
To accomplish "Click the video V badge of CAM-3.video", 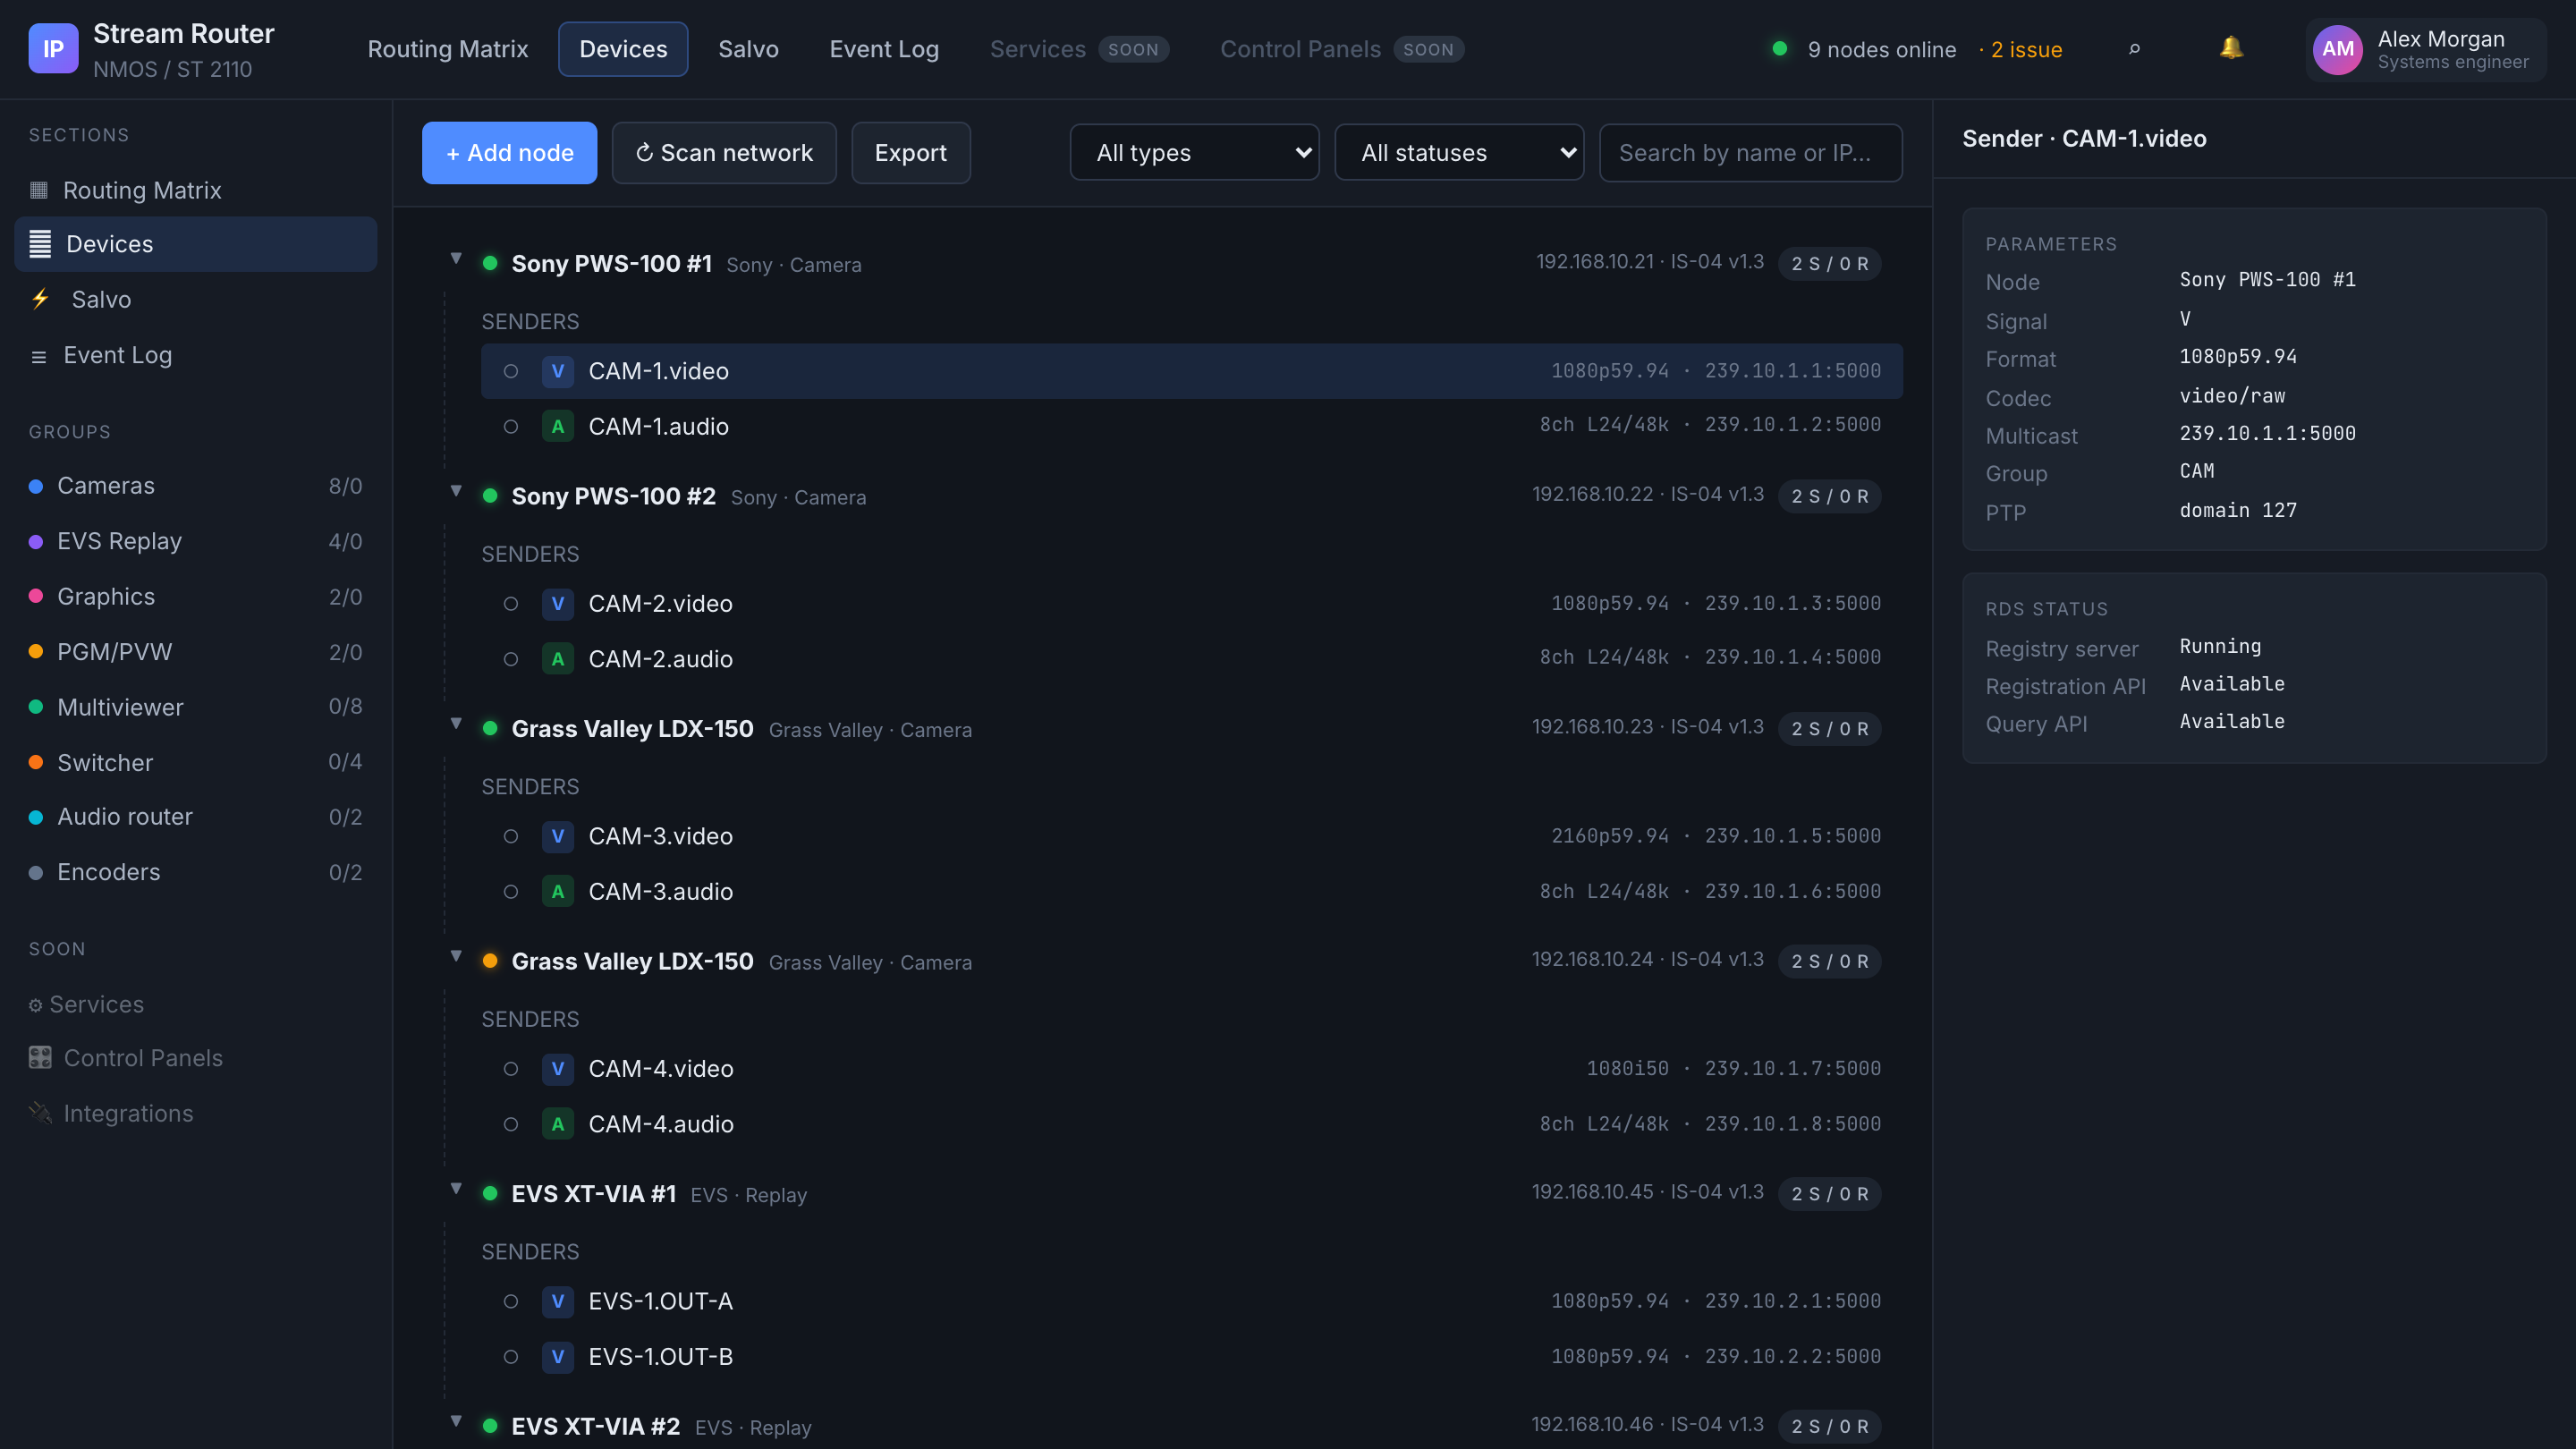I will tap(558, 836).
